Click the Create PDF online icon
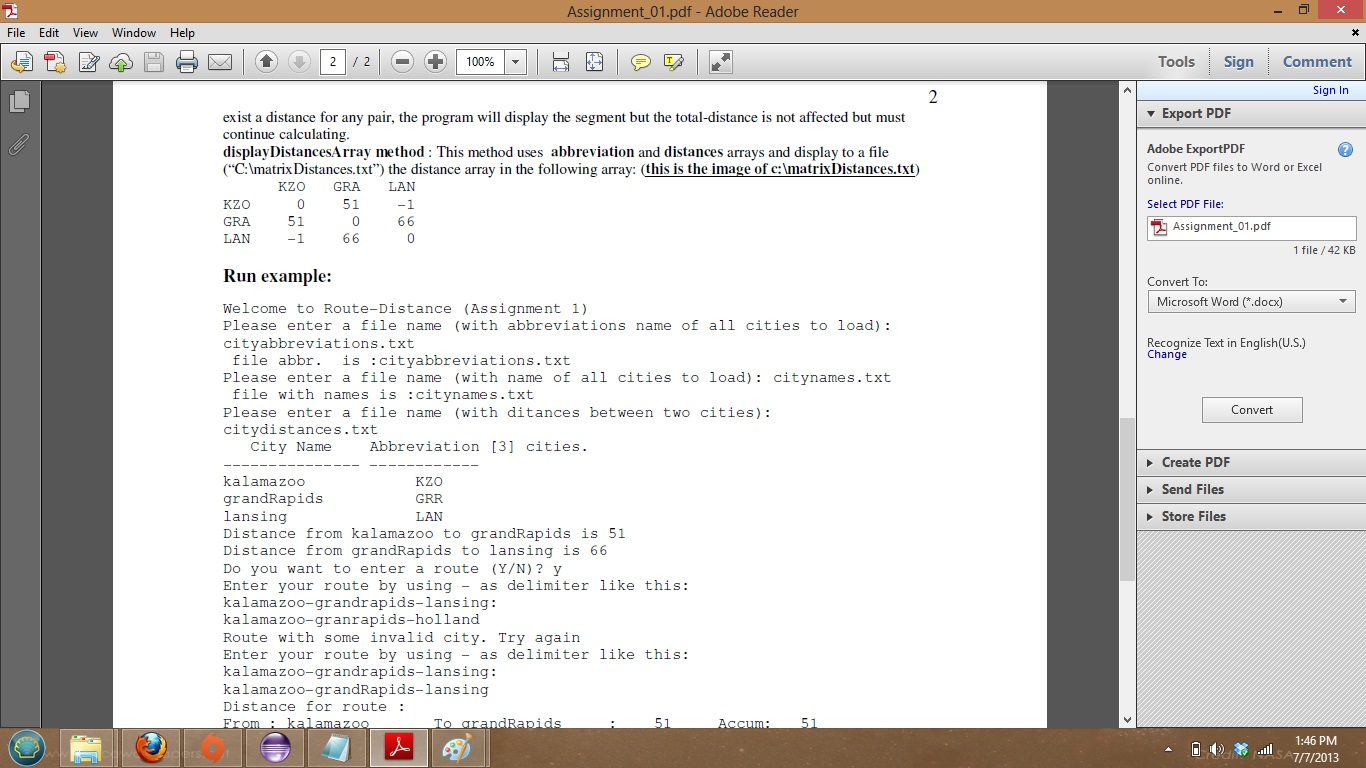Image resolution: width=1366 pixels, height=768 pixels. (55, 62)
